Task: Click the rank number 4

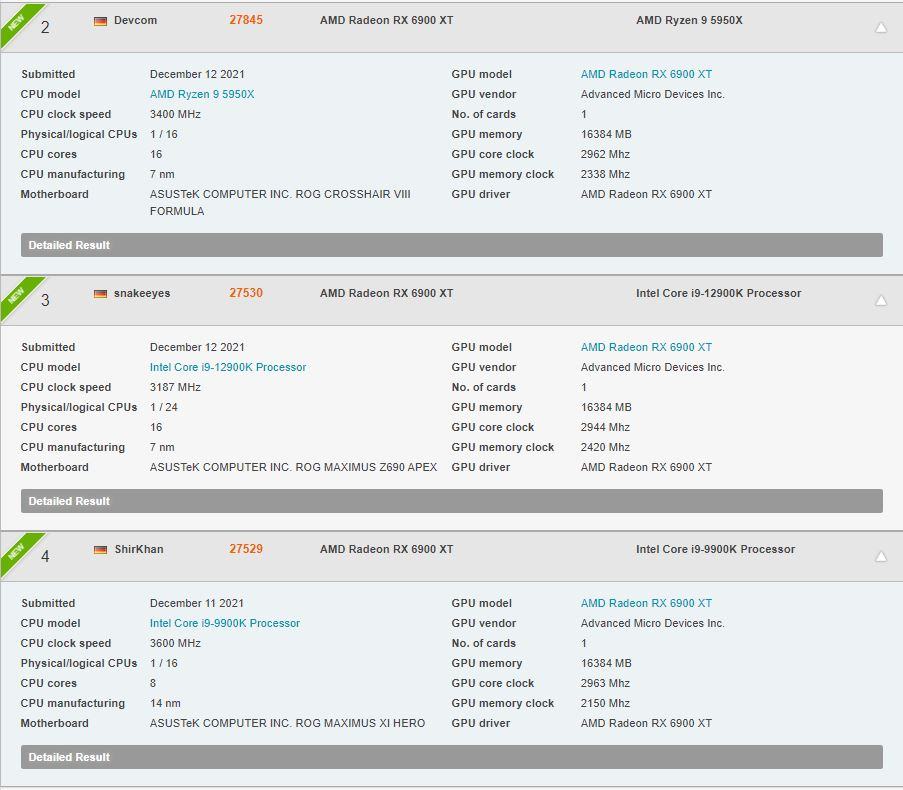Action: (x=45, y=556)
